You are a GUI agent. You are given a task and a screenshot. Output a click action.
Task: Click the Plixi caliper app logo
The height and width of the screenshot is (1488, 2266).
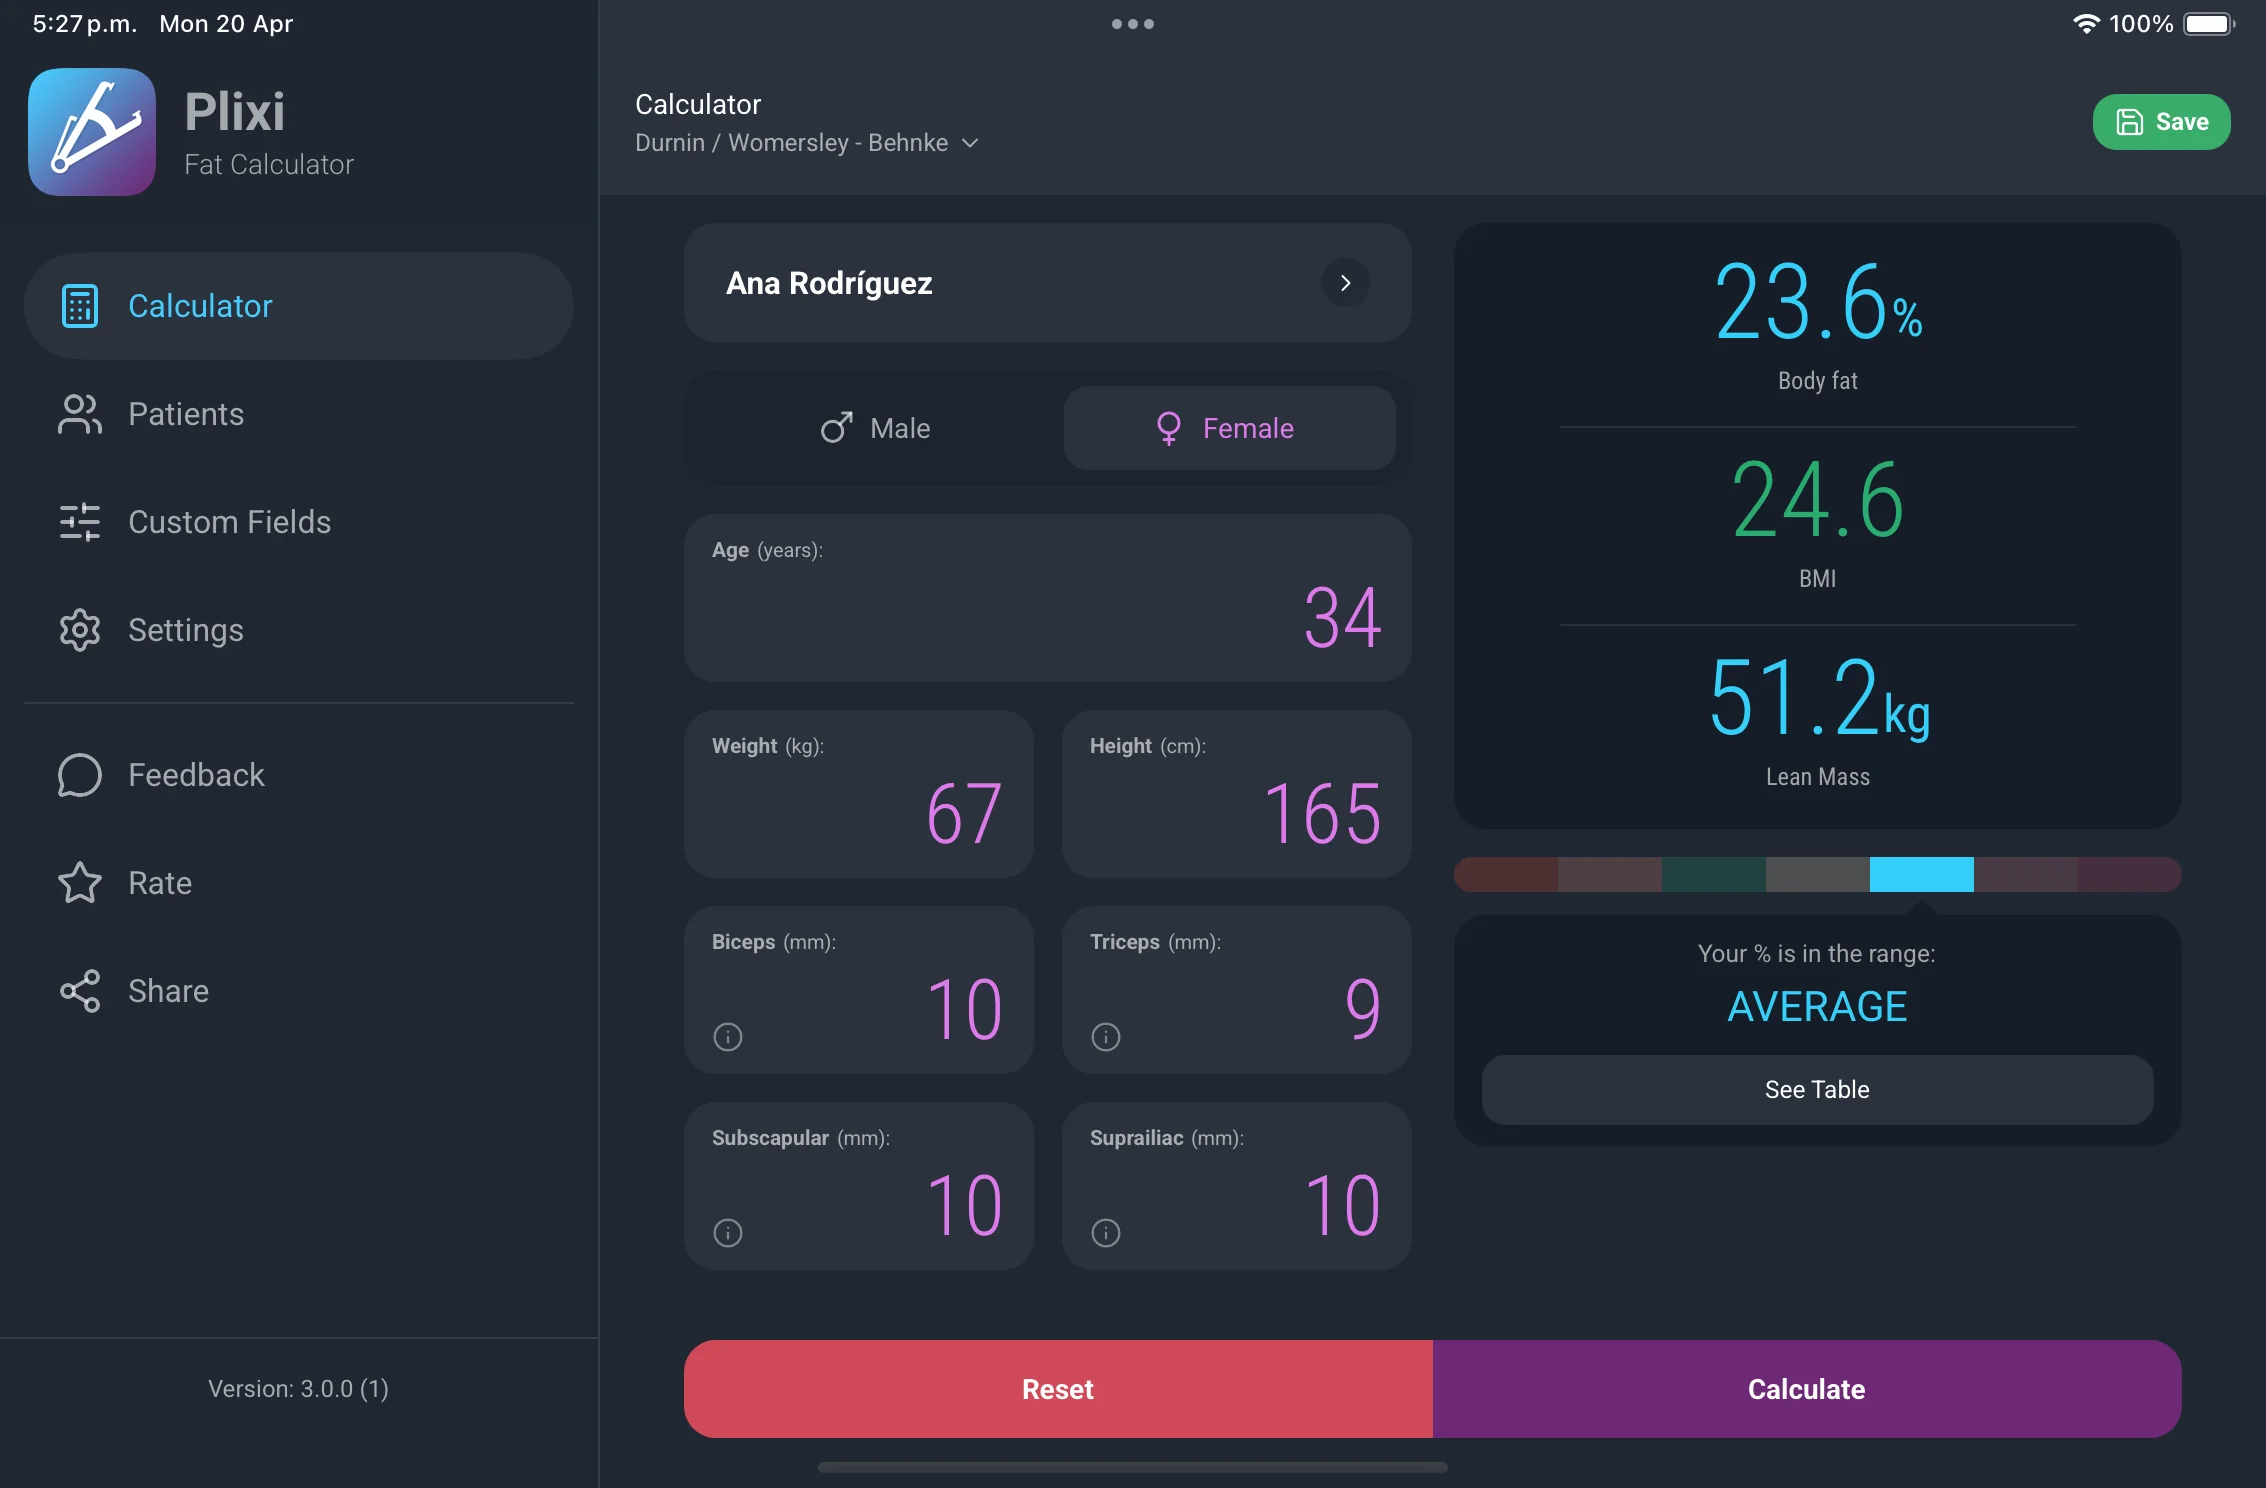[x=92, y=132]
